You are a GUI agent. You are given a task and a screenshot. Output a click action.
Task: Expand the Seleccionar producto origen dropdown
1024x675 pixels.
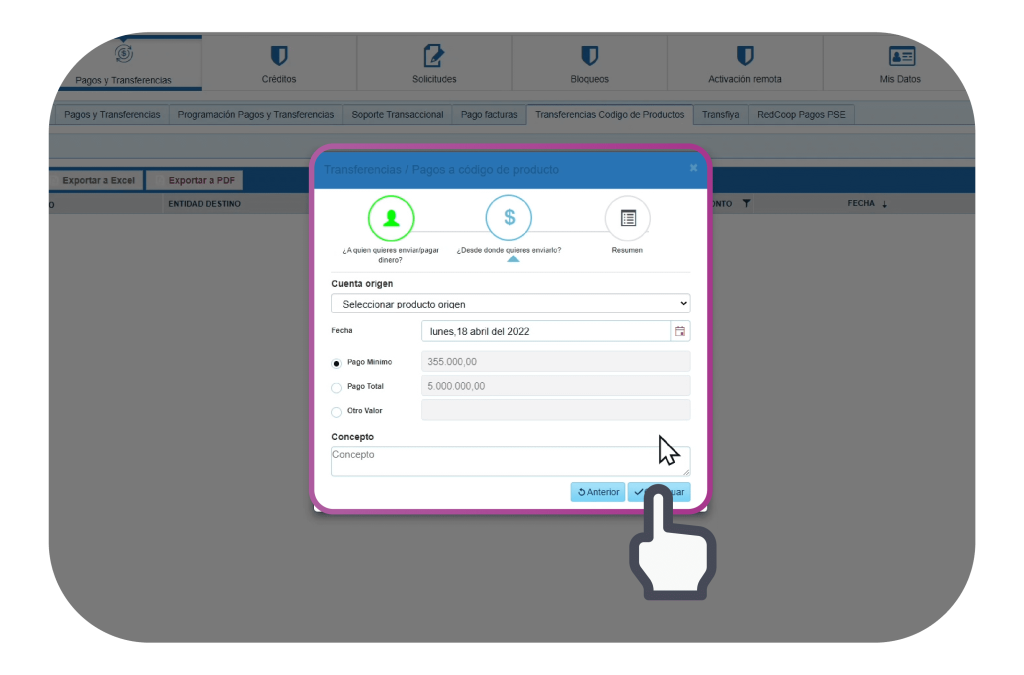(x=510, y=304)
